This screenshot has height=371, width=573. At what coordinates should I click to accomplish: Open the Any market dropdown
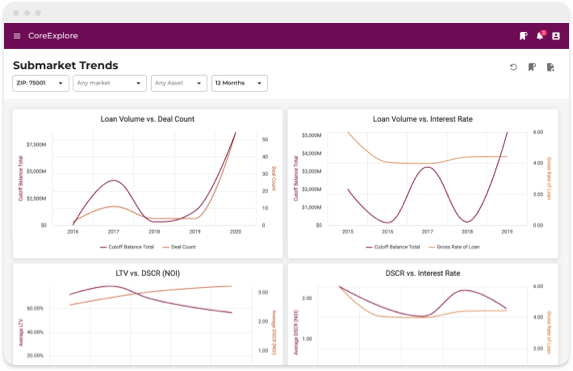(110, 83)
